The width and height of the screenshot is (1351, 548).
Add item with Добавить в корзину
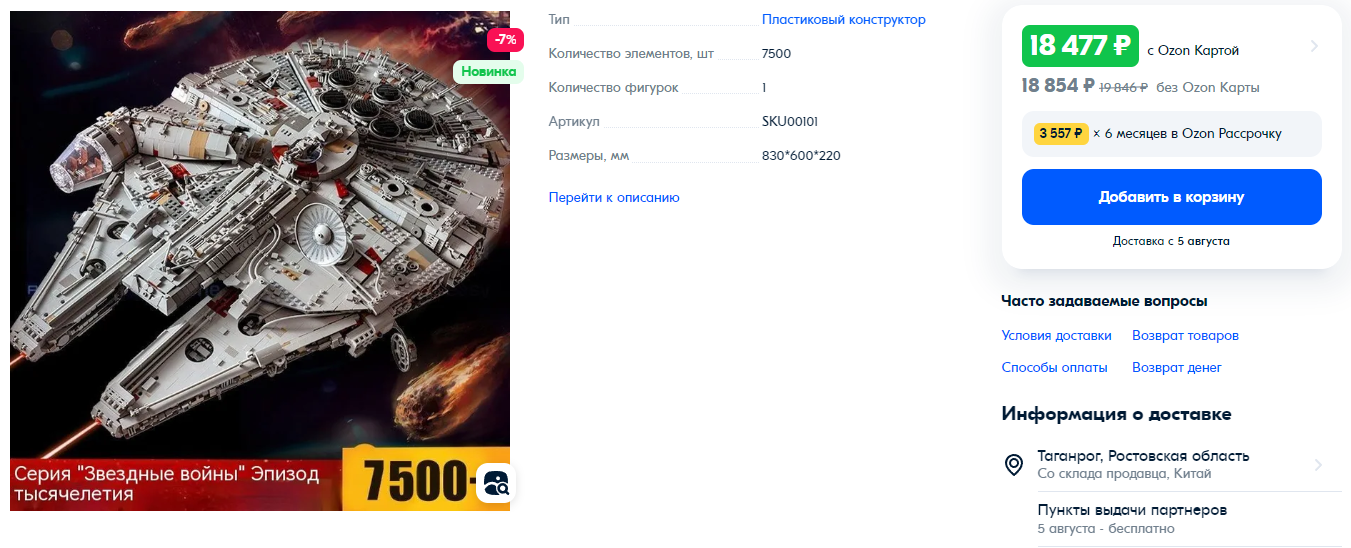(1171, 197)
